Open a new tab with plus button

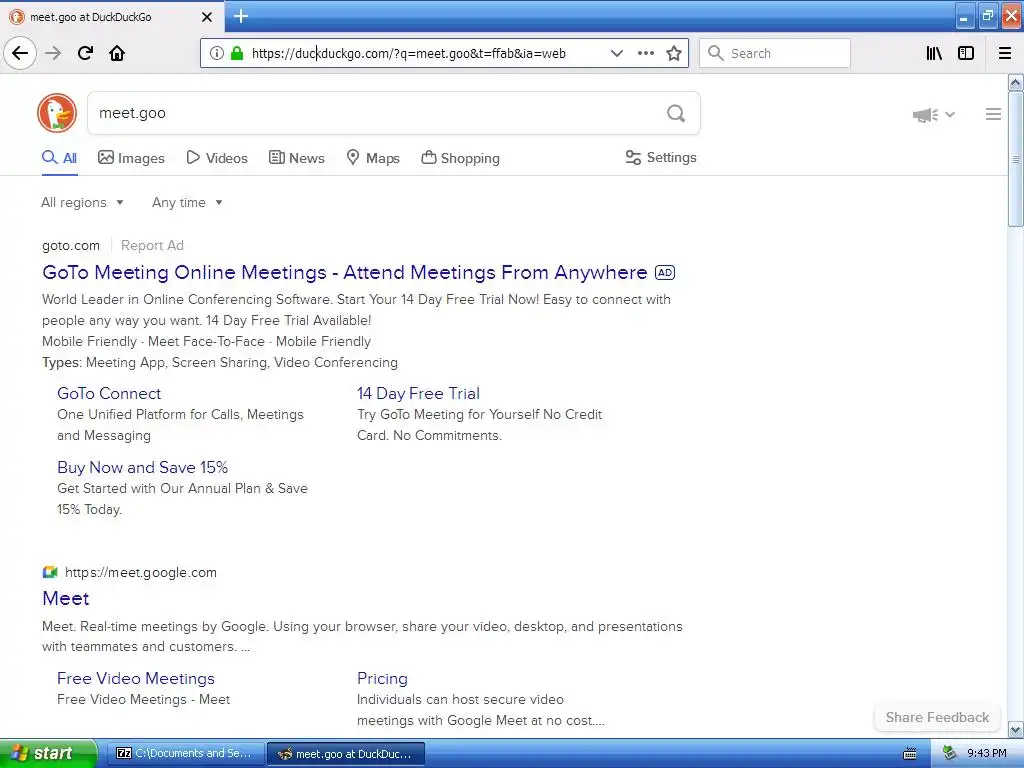[x=241, y=16]
